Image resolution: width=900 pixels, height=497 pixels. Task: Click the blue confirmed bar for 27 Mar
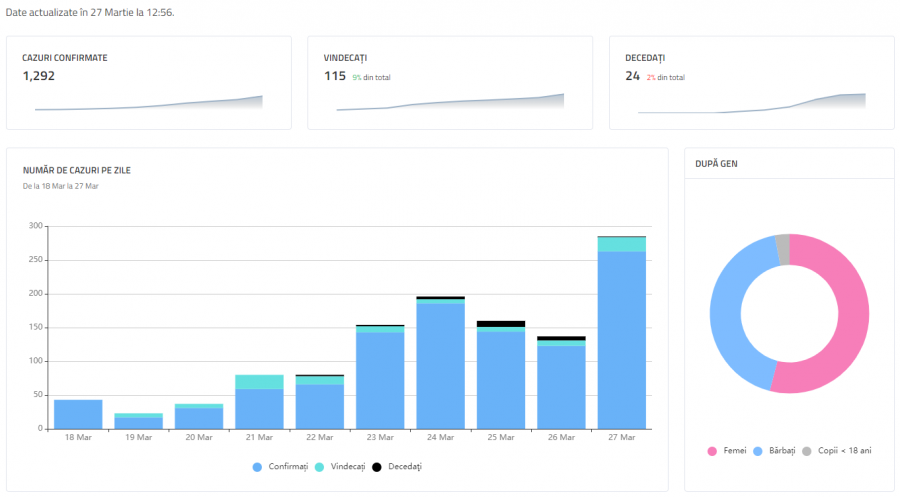pyautogui.click(x=621, y=340)
